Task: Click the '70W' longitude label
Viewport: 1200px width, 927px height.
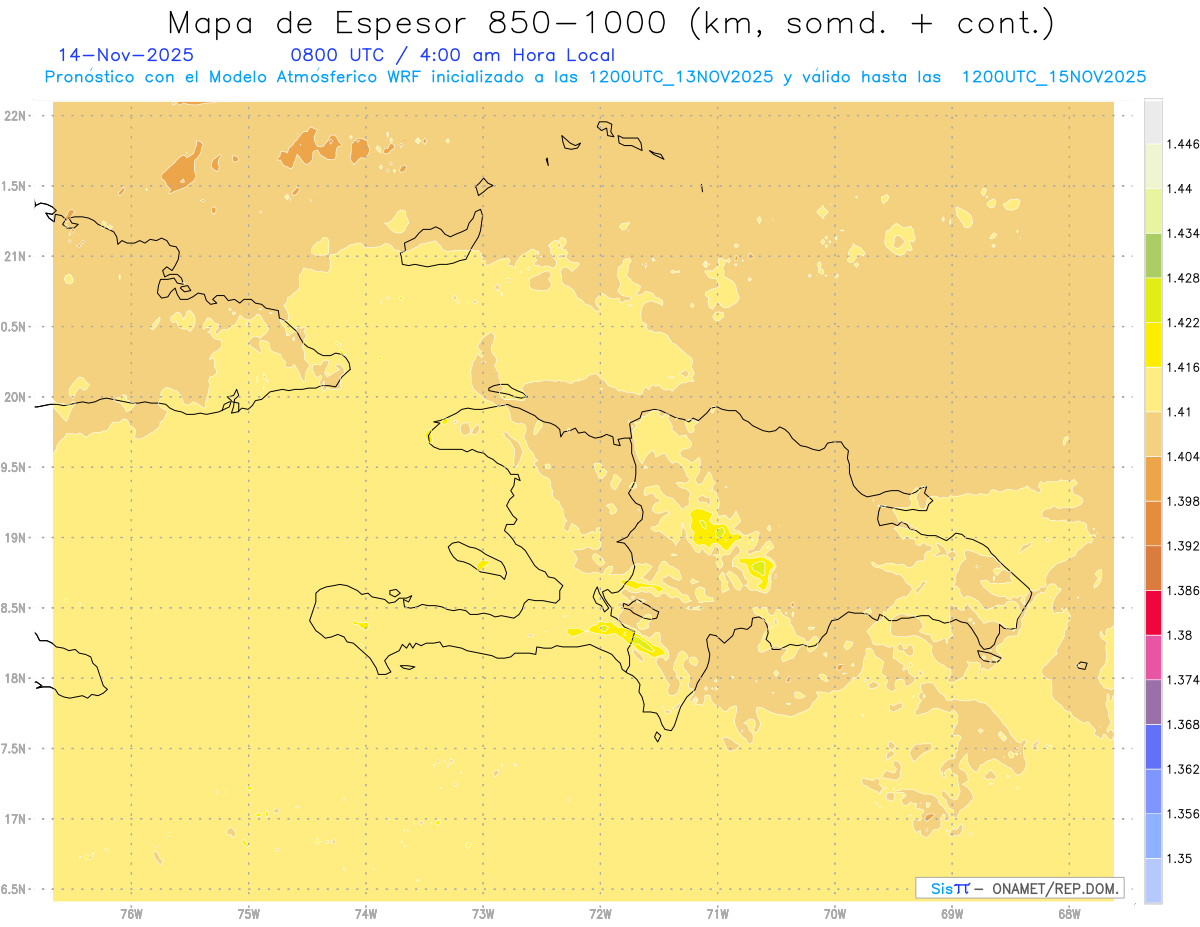Action: point(835,914)
